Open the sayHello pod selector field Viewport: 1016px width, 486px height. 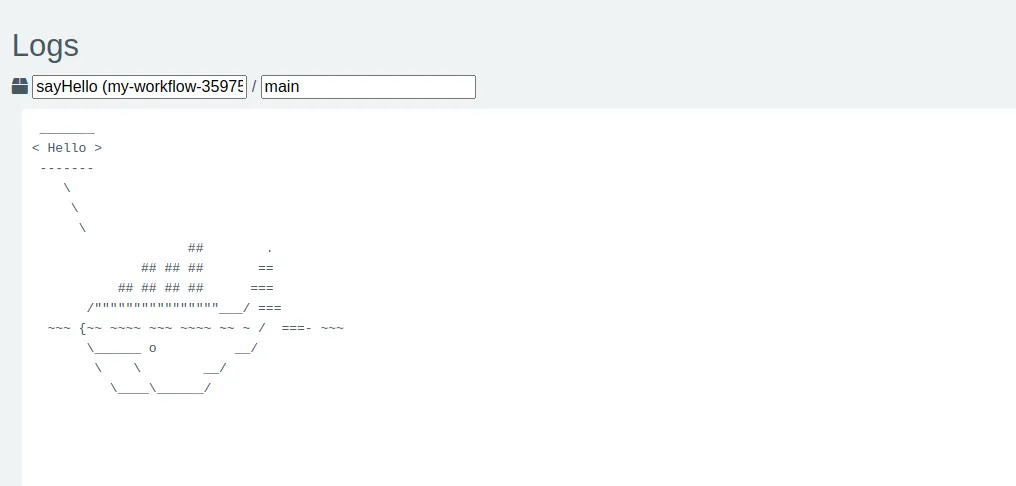tap(139, 87)
